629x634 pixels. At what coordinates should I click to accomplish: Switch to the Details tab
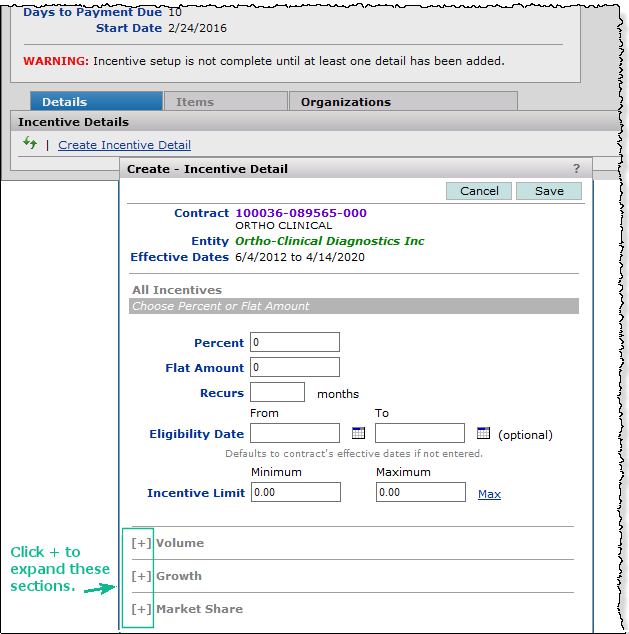(x=96, y=101)
